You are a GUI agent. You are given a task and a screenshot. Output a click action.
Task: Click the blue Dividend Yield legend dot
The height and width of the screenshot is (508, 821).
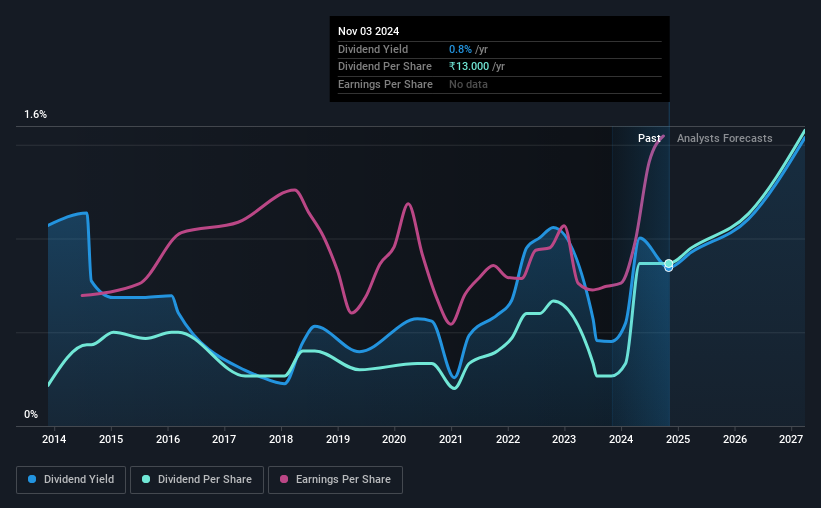pyautogui.click(x=32, y=479)
